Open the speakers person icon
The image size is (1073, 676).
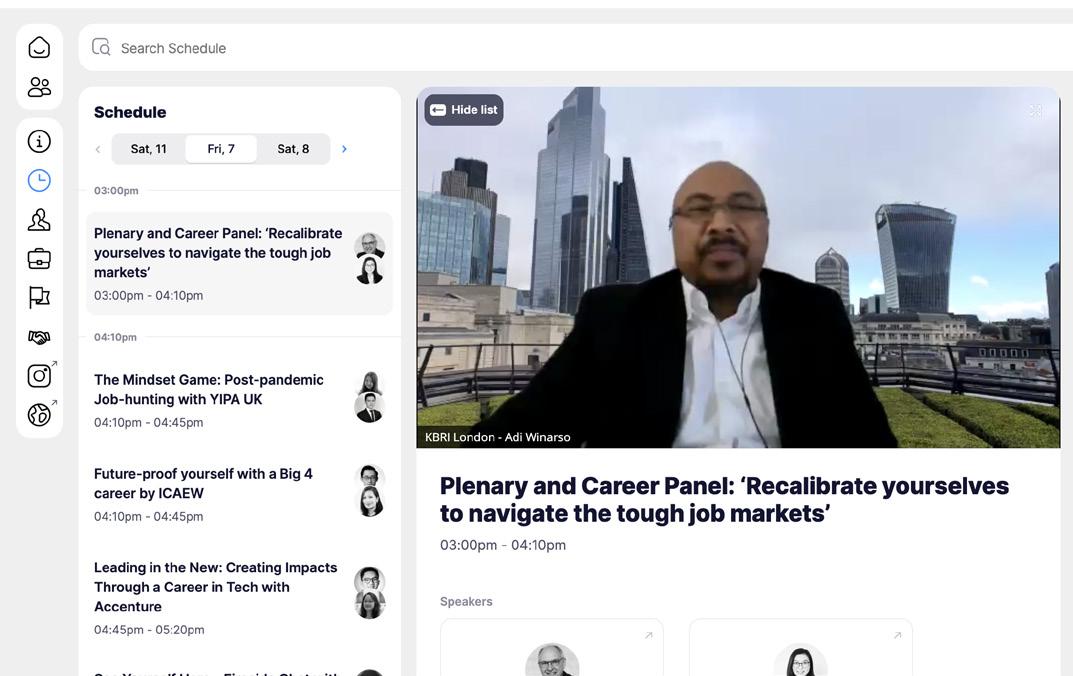(39, 220)
